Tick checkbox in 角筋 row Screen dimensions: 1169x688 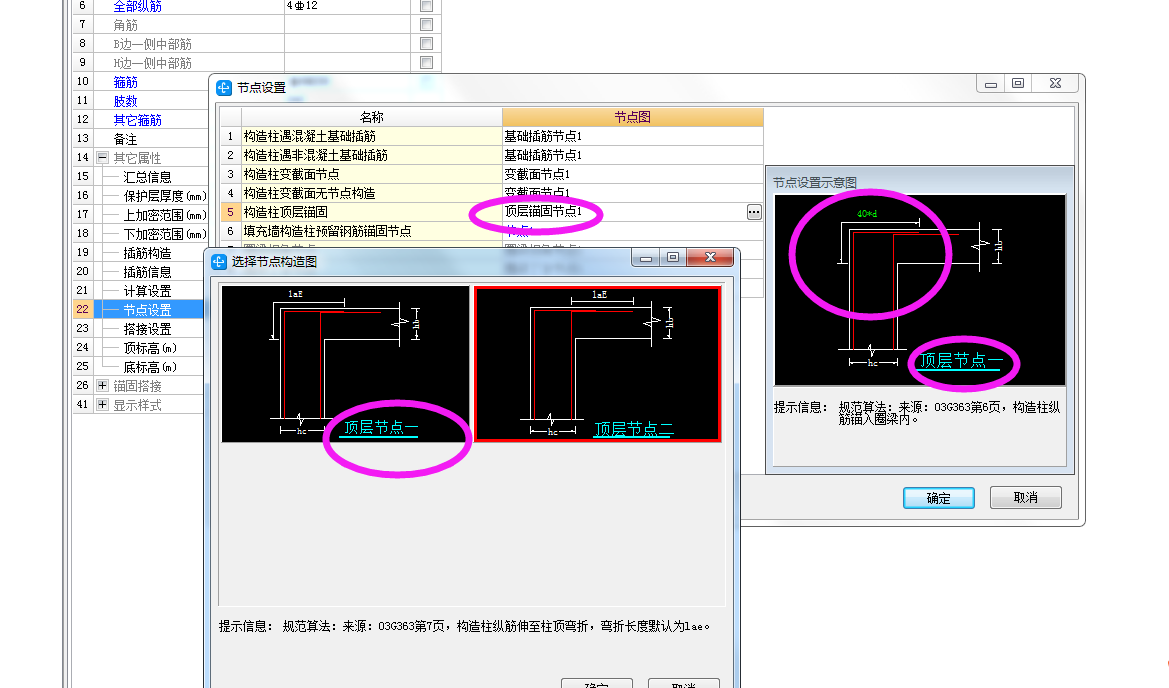(x=426, y=25)
